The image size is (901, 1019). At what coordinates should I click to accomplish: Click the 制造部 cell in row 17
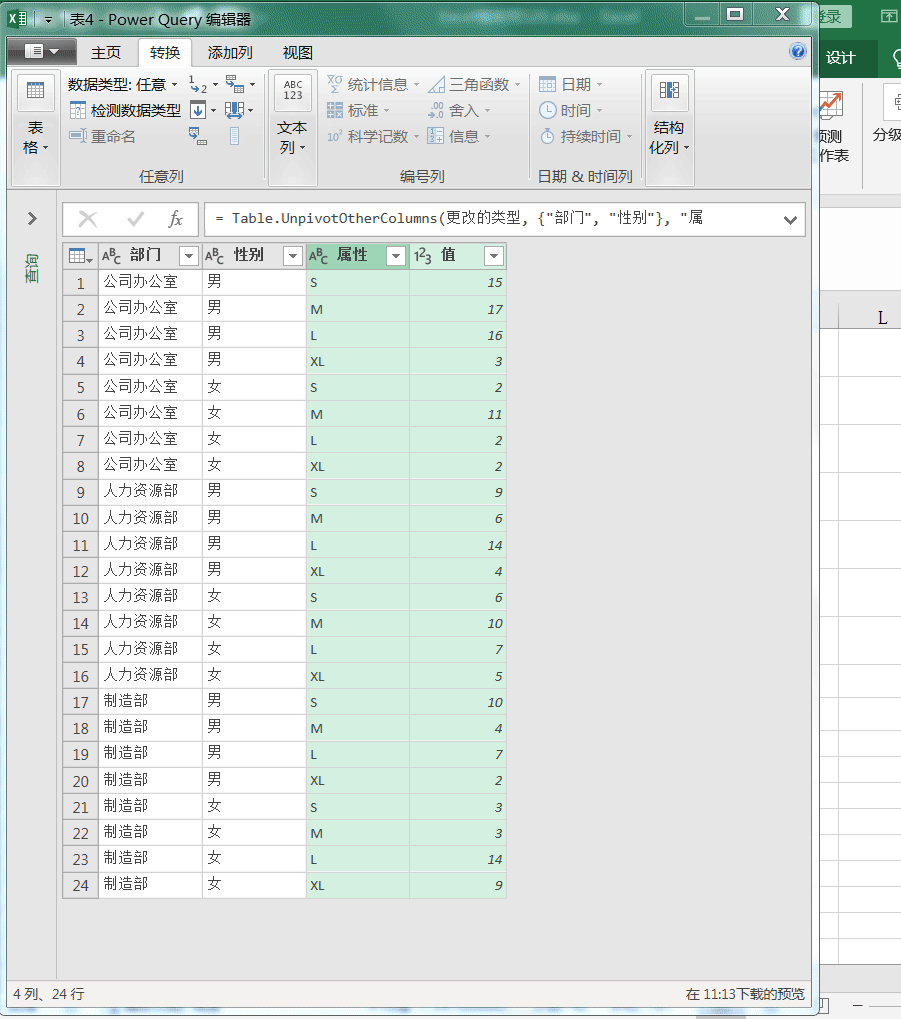[x=150, y=701]
